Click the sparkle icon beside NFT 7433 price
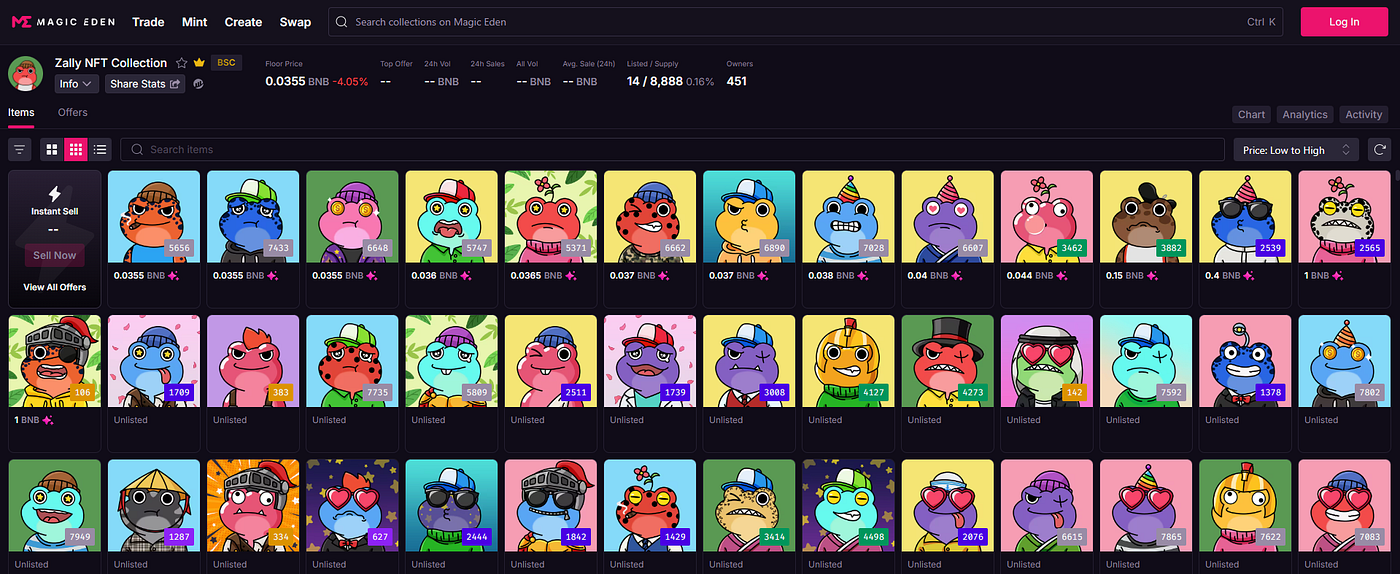The image size is (1400, 574). point(273,275)
